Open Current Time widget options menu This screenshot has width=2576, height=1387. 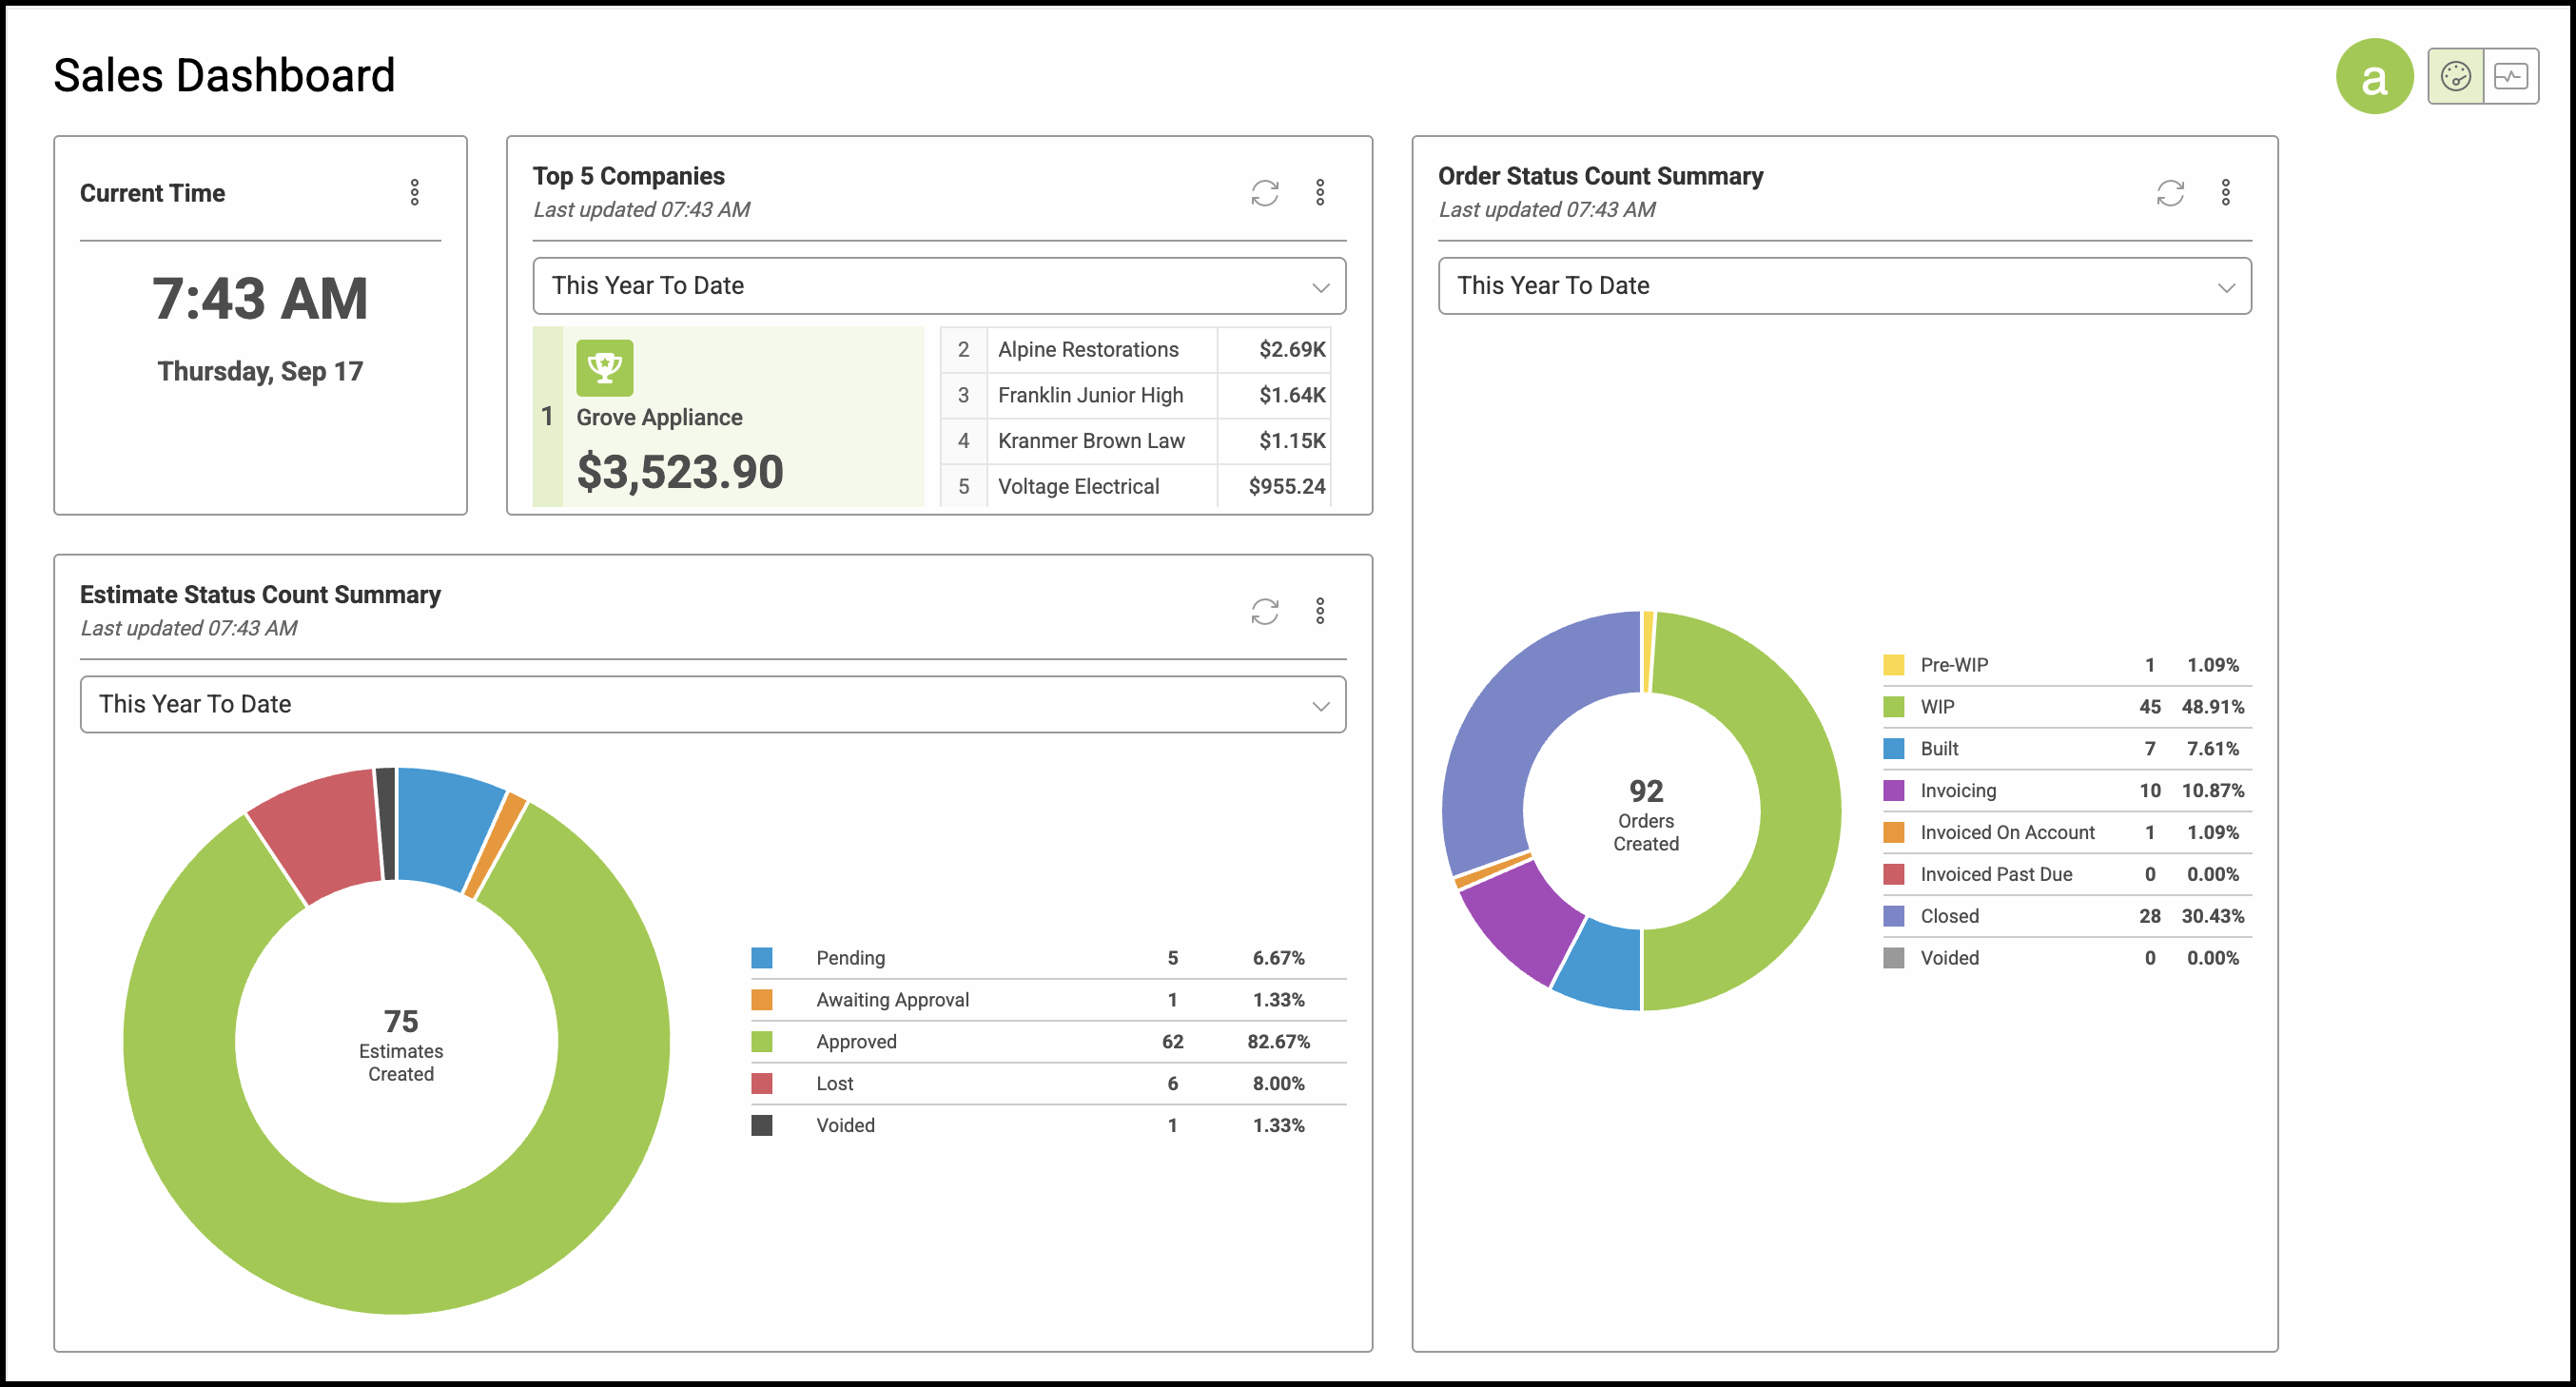[x=414, y=192]
